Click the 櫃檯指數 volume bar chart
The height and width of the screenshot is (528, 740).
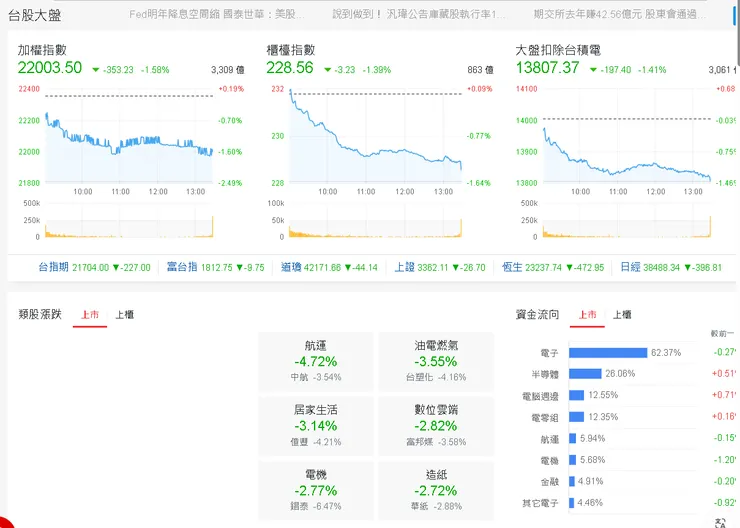point(376,221)
